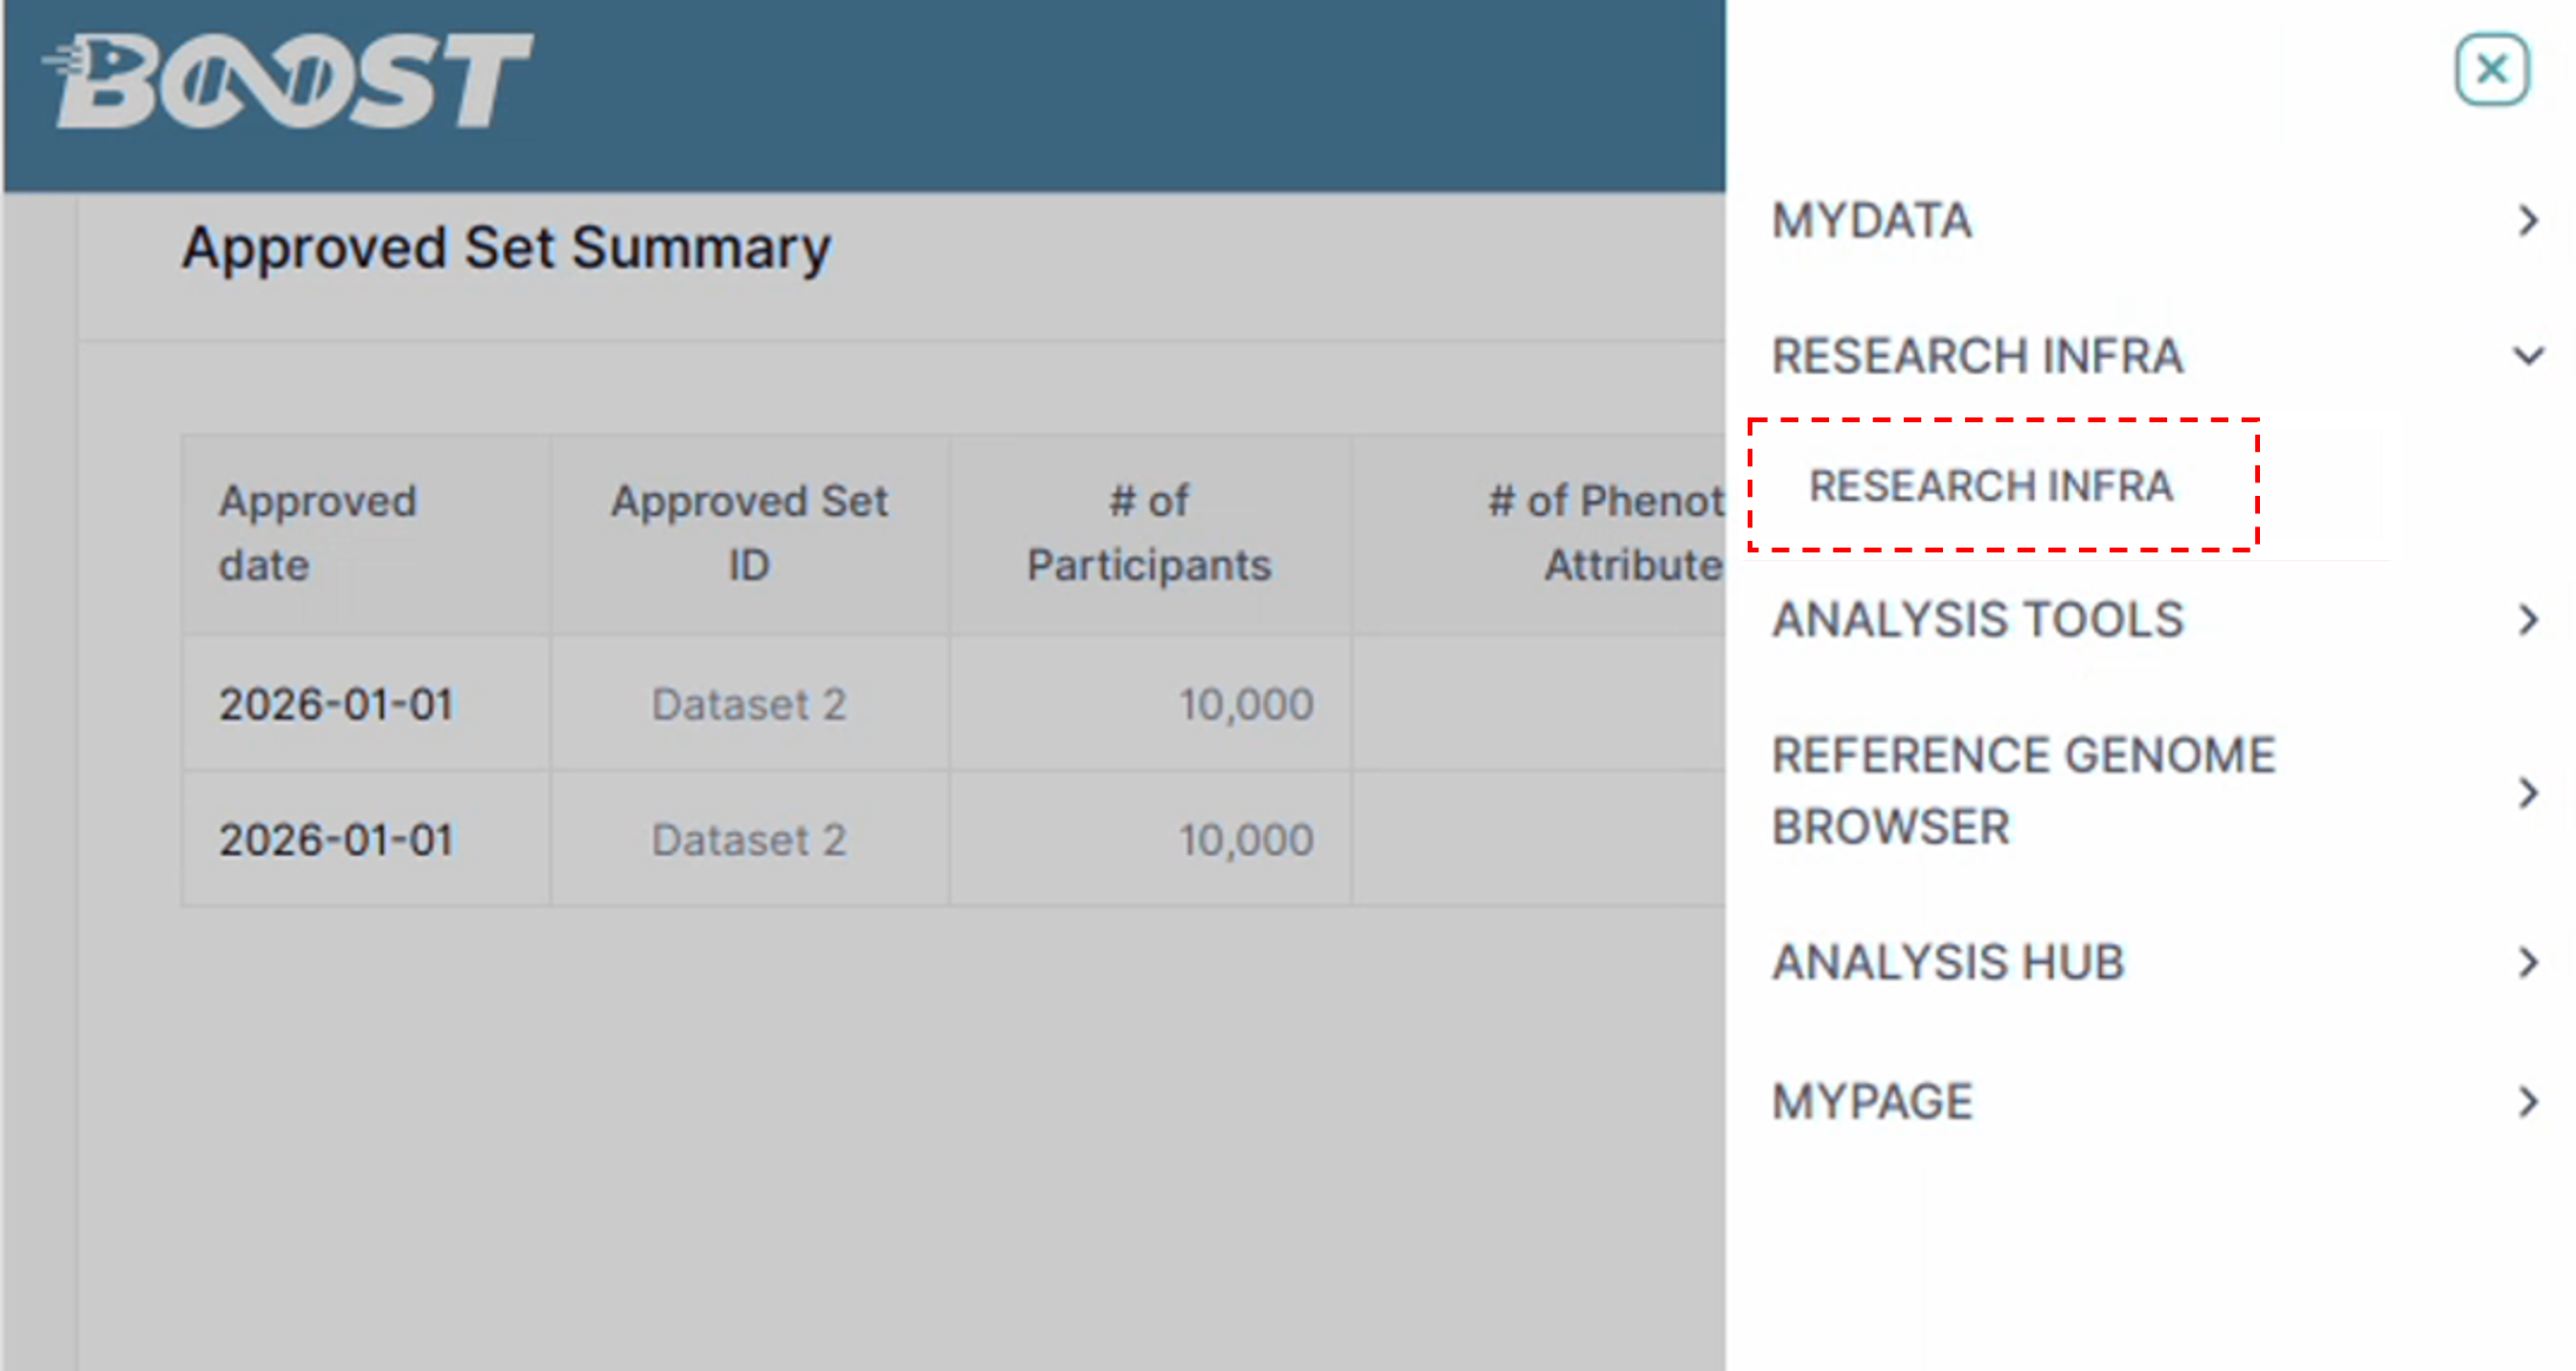This screenshot has height=1371, width=2576.
Task: Expand ANALYSIS TOOLS chevron arrow
Action: 2529,620
